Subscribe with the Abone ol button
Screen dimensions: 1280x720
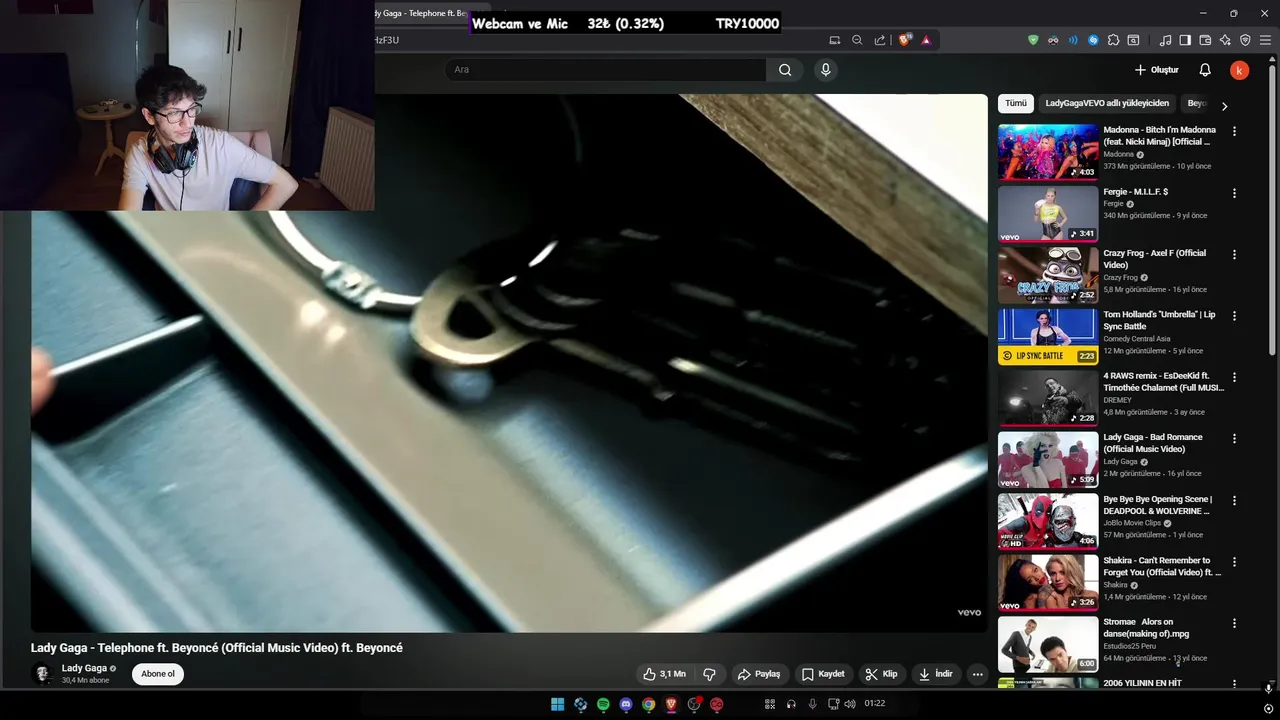tap(158, 674)
